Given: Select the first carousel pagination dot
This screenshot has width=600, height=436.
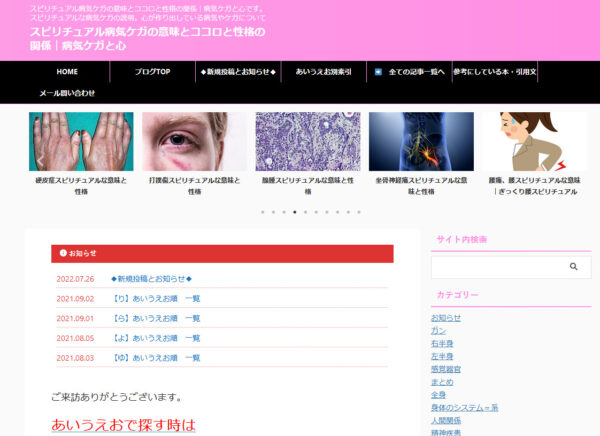Looking at the screenshot, I should tap(262, 212).
